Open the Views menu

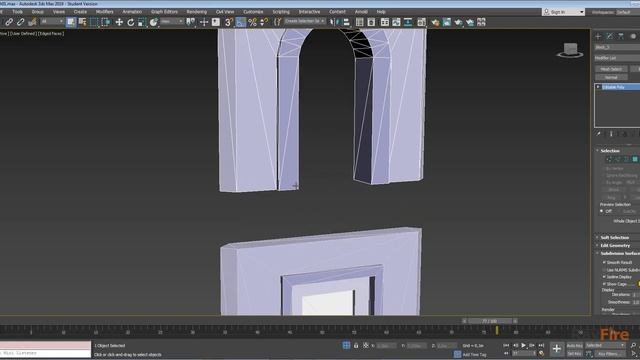[x=59, y=12]
